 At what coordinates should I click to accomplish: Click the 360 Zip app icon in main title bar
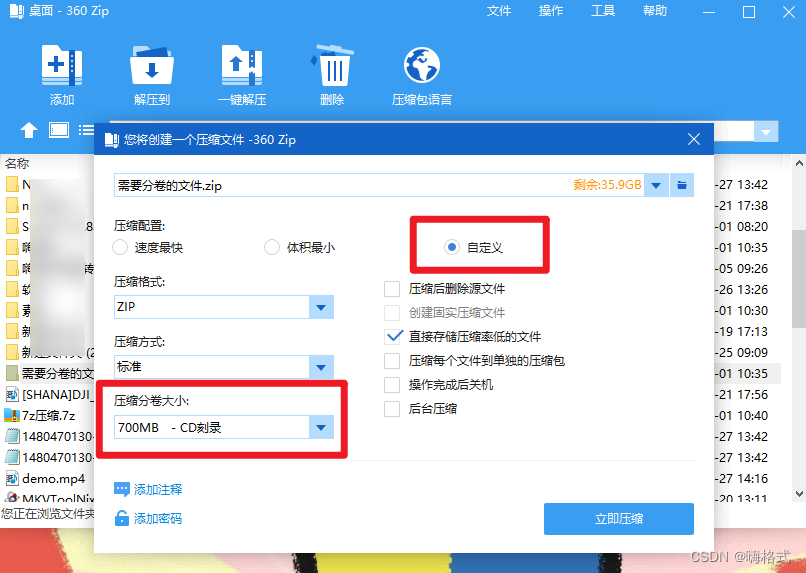16,11
